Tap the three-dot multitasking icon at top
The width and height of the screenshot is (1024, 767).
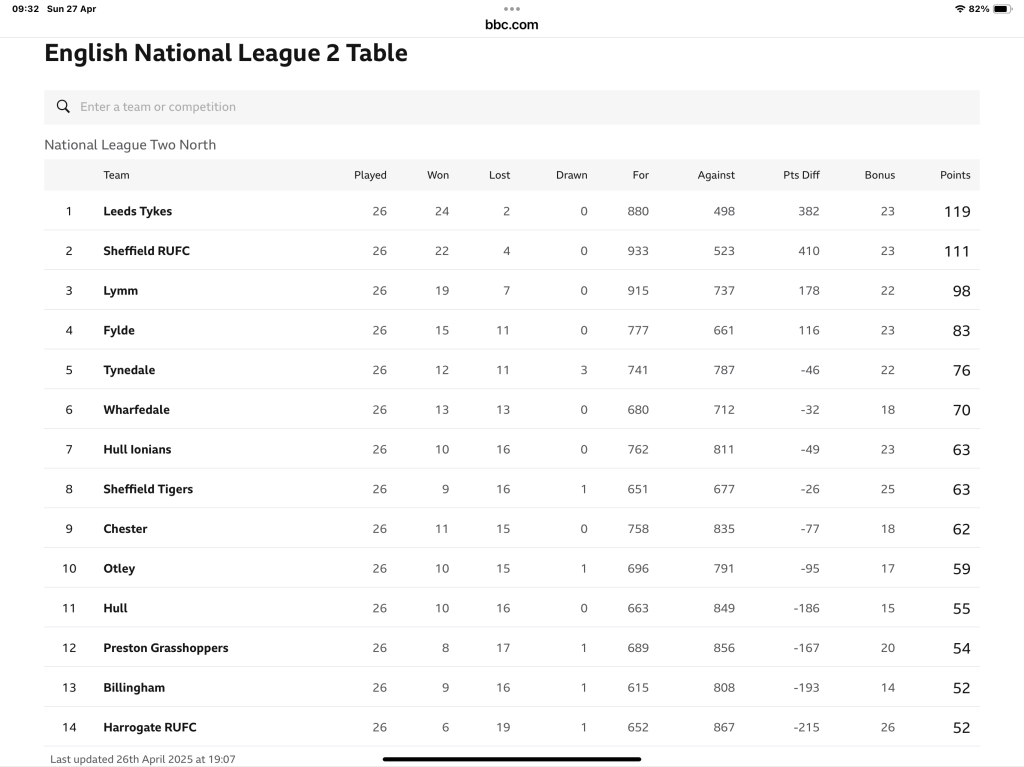pyautogui.click(x=512, y=9)
